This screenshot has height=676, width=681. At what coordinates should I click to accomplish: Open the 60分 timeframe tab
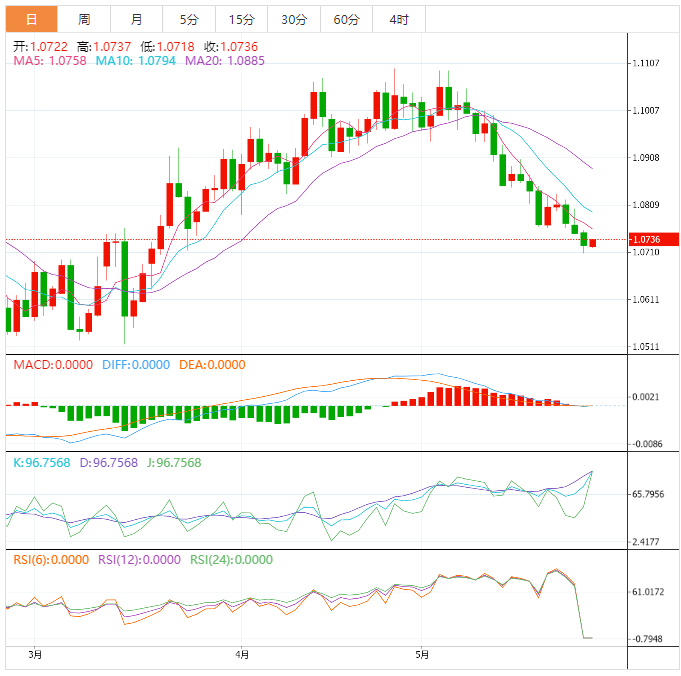pyautogui.click(x=346, y=20)
